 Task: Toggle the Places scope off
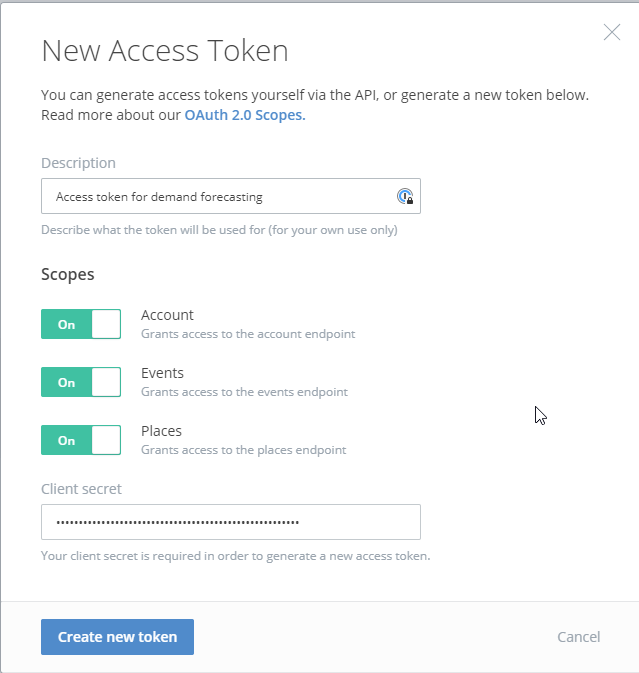pyautogui.click(x=81, y=440)
